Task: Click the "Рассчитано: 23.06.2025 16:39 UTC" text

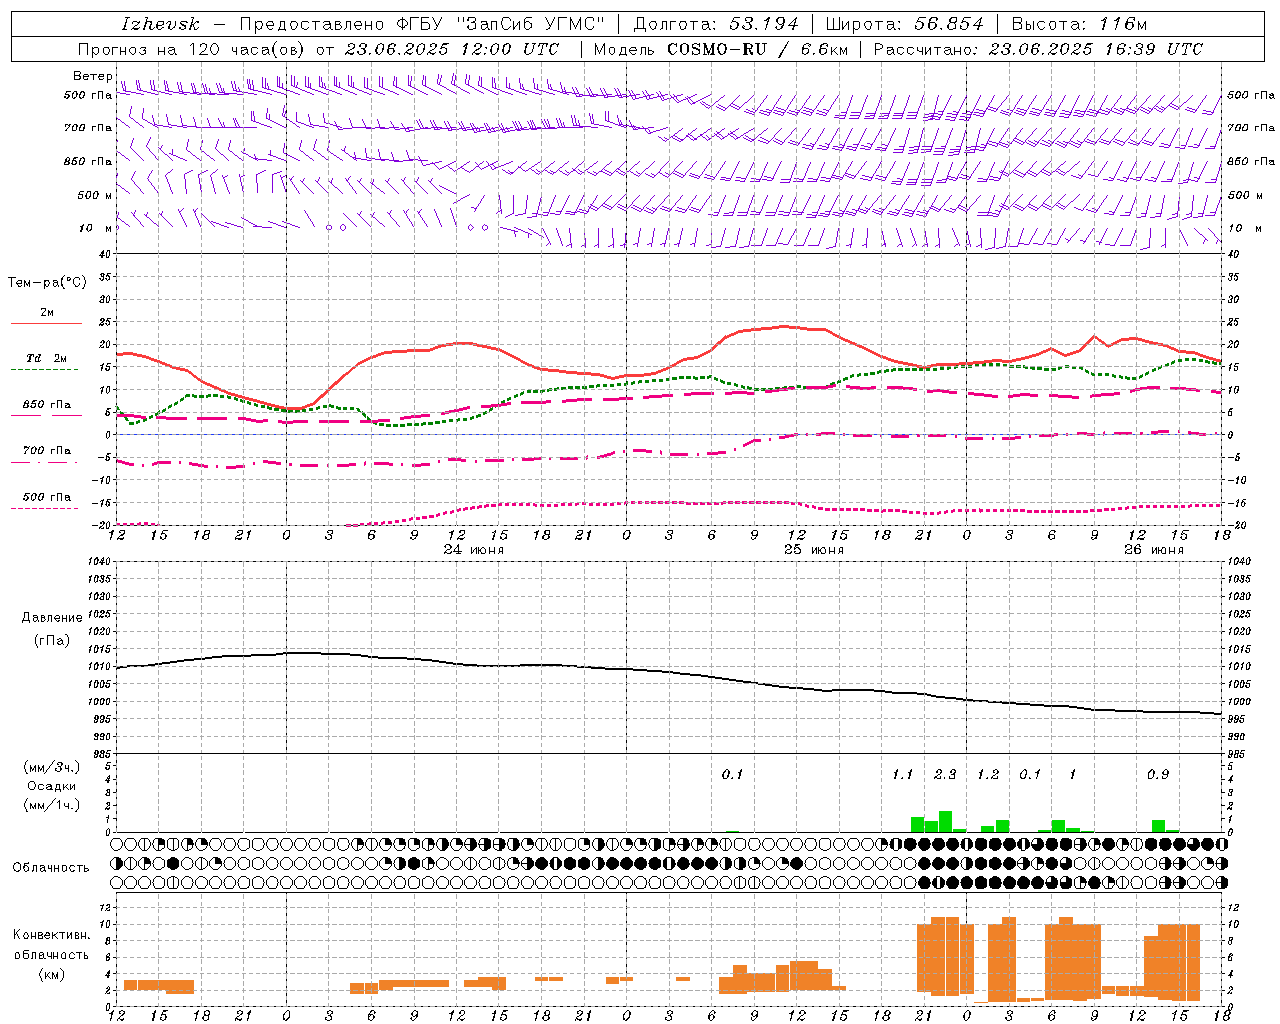Action: coord(1038,49)
